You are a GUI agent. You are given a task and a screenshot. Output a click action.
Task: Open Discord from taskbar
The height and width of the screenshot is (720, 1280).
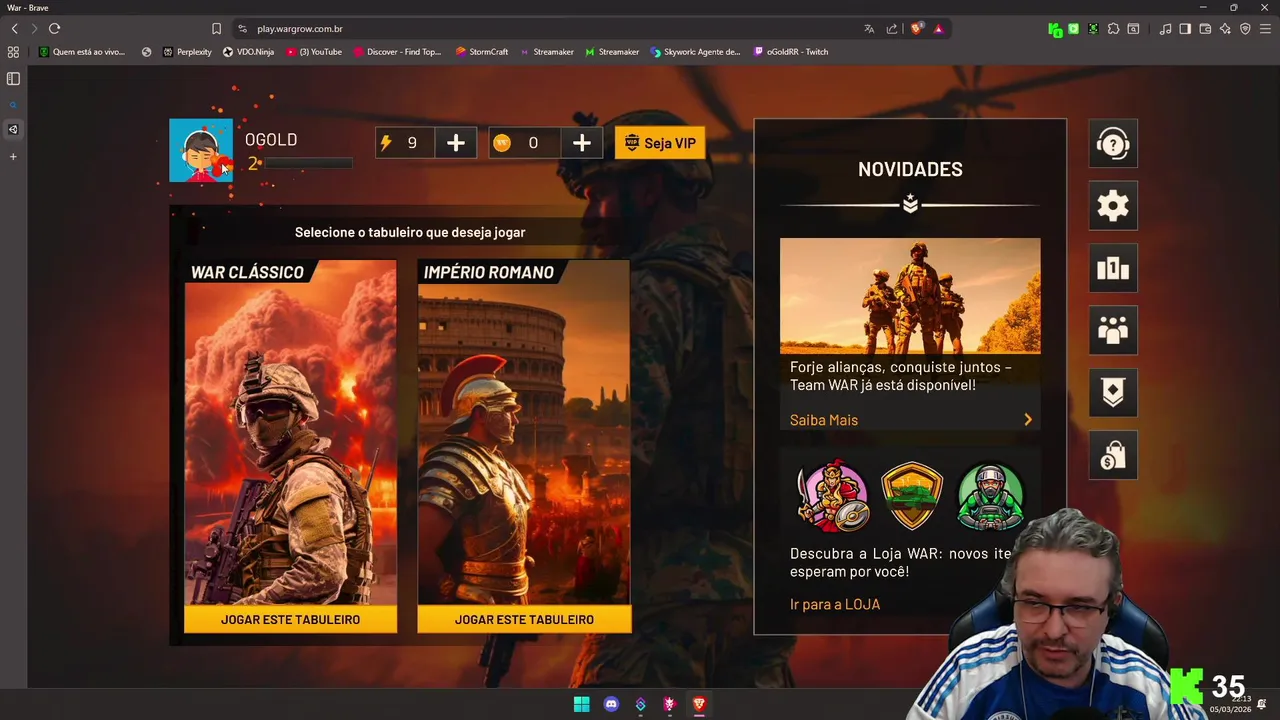pyautogui.click(x=611, y=704)
